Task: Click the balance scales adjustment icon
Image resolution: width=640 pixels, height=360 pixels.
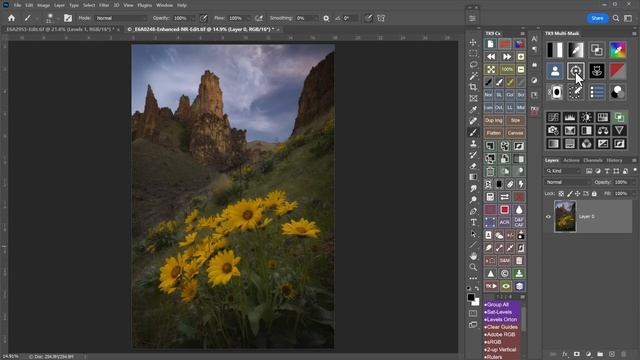Action: 602,131
